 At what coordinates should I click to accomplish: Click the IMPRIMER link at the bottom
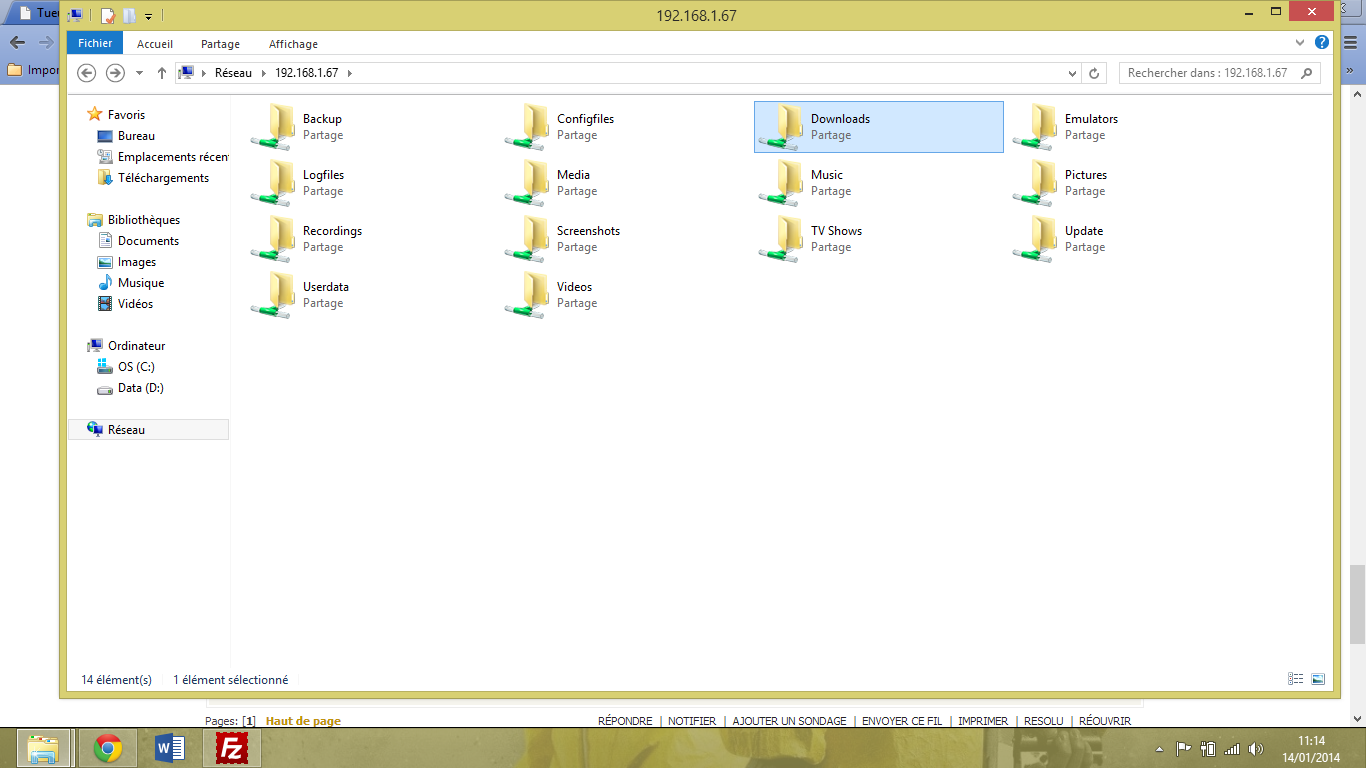point(982,721)
